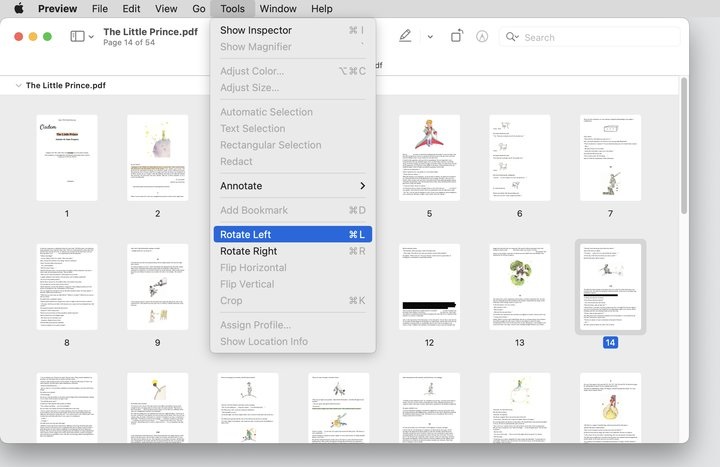
Task: Open the sidebar view options chevron
Action: click(x=91, y=37)
